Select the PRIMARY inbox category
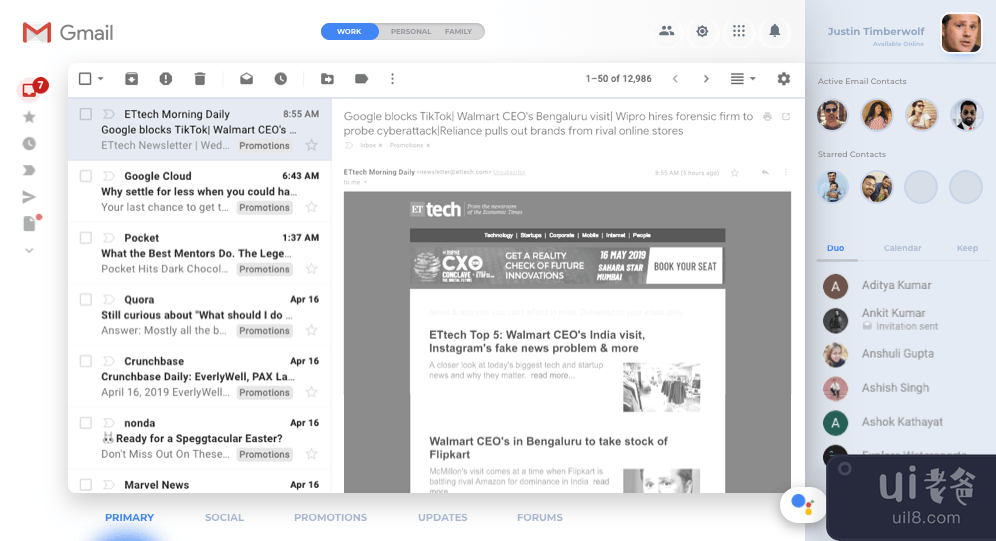996x541 pixels. [130, 518]
